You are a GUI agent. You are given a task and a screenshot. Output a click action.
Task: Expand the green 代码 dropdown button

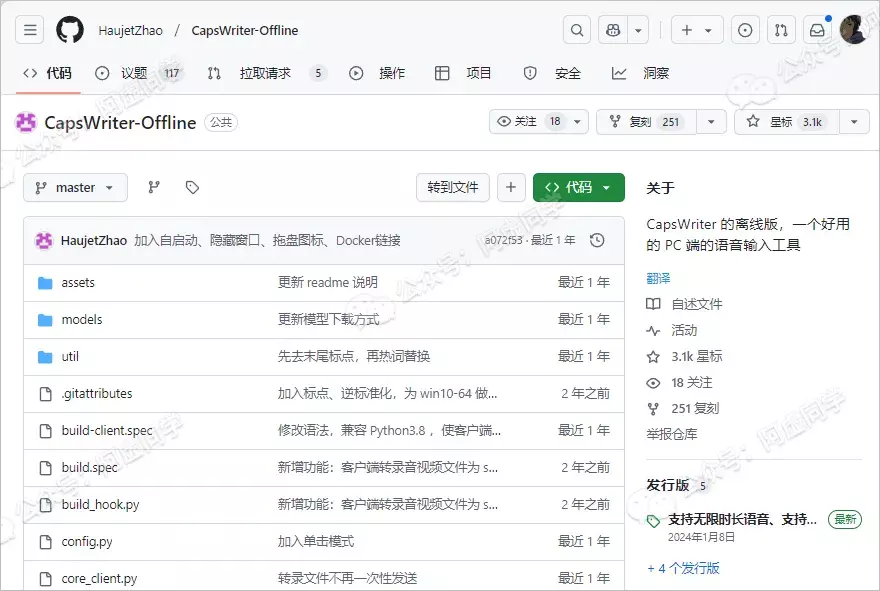[x=578, y=187]
